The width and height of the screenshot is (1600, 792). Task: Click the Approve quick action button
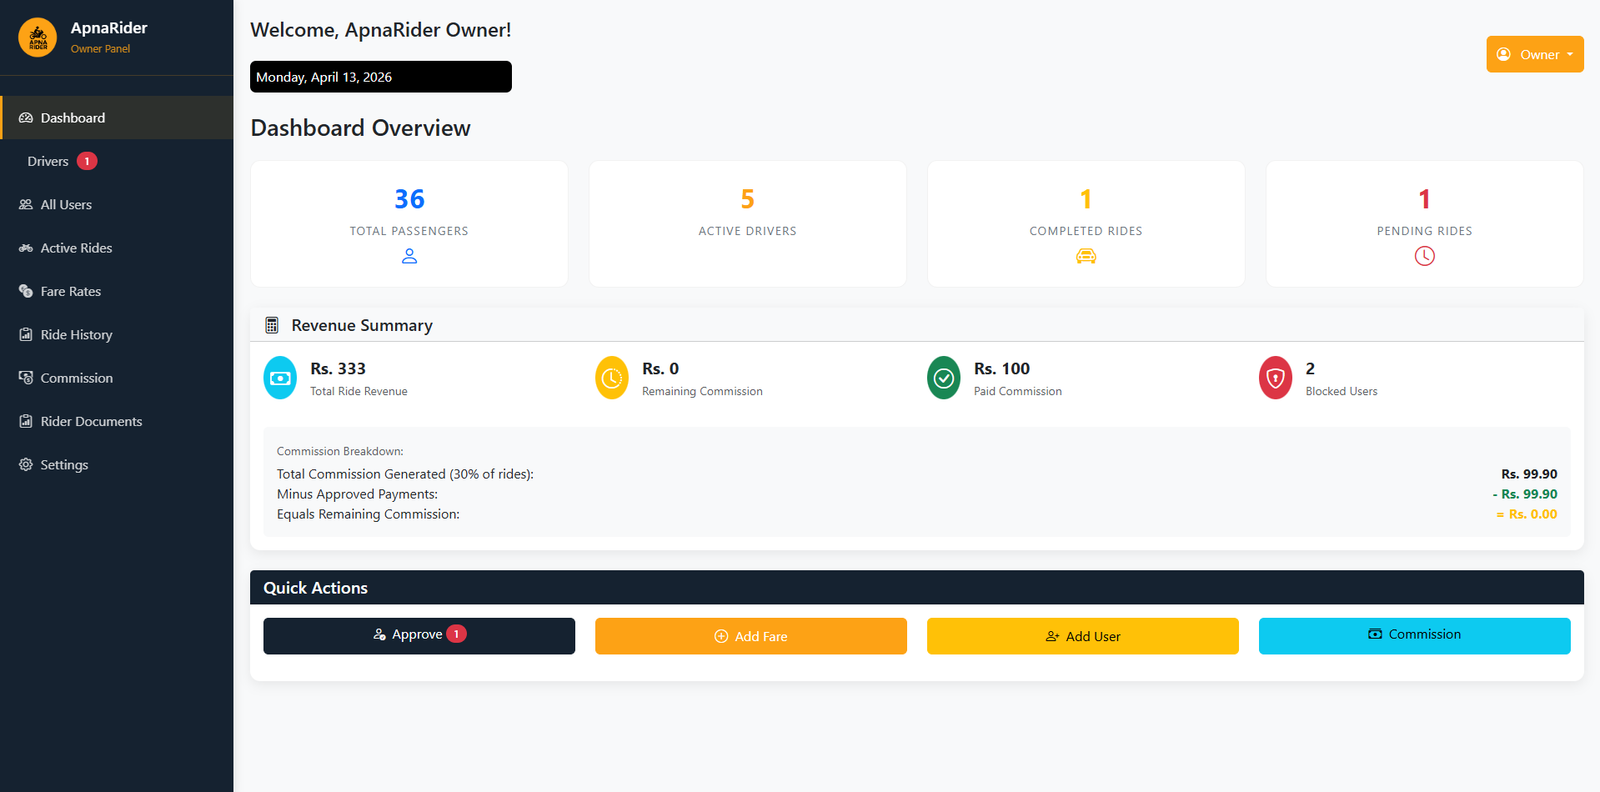419,636
